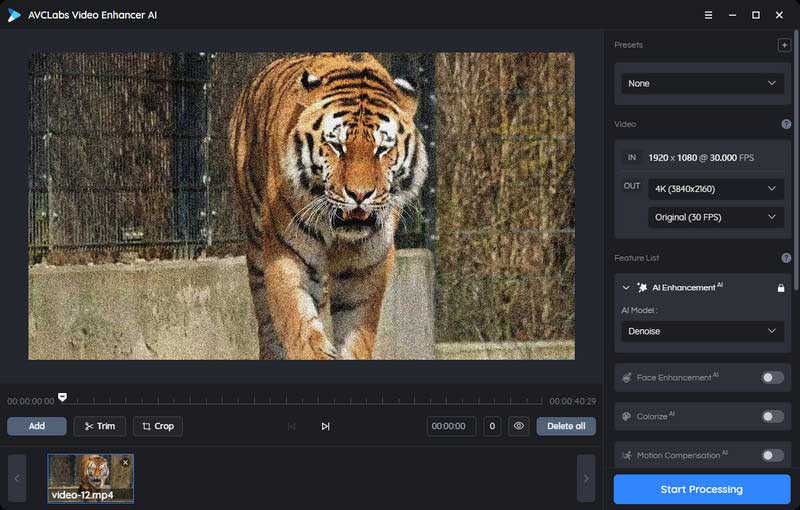Collapse the AI Enhancement section chevron
This screenshot has height=510, width=800.
(x=626, y=288)
